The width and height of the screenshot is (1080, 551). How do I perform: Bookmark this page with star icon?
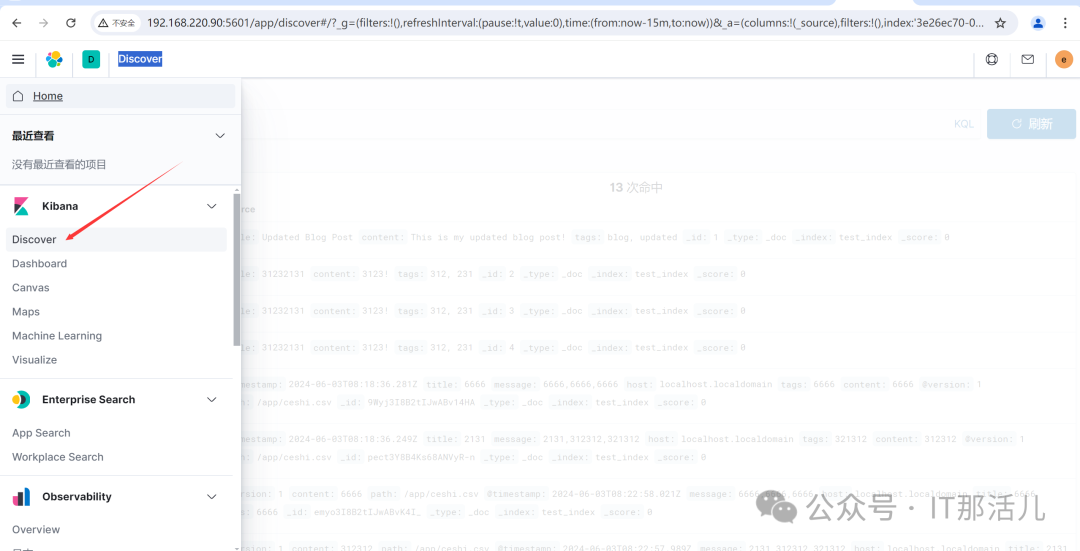click(1000, 23)
